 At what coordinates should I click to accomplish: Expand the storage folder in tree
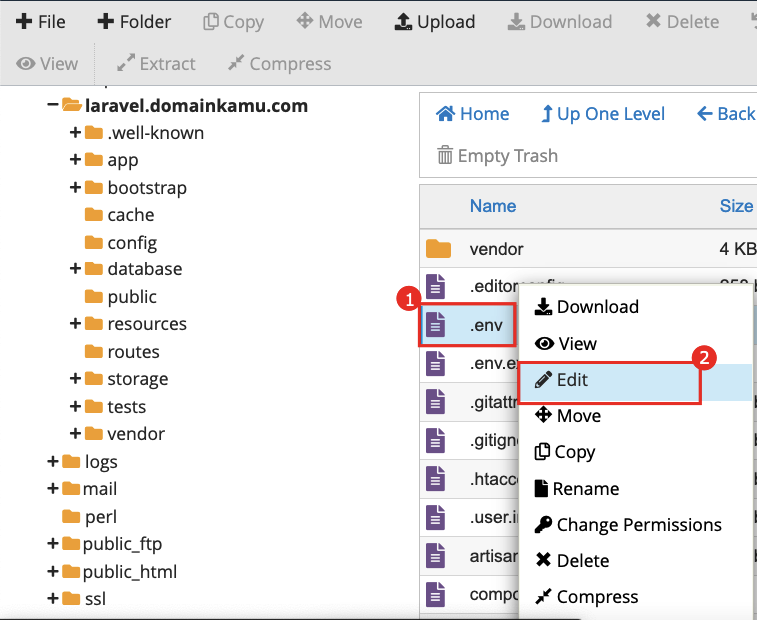(x=75, y=379)
